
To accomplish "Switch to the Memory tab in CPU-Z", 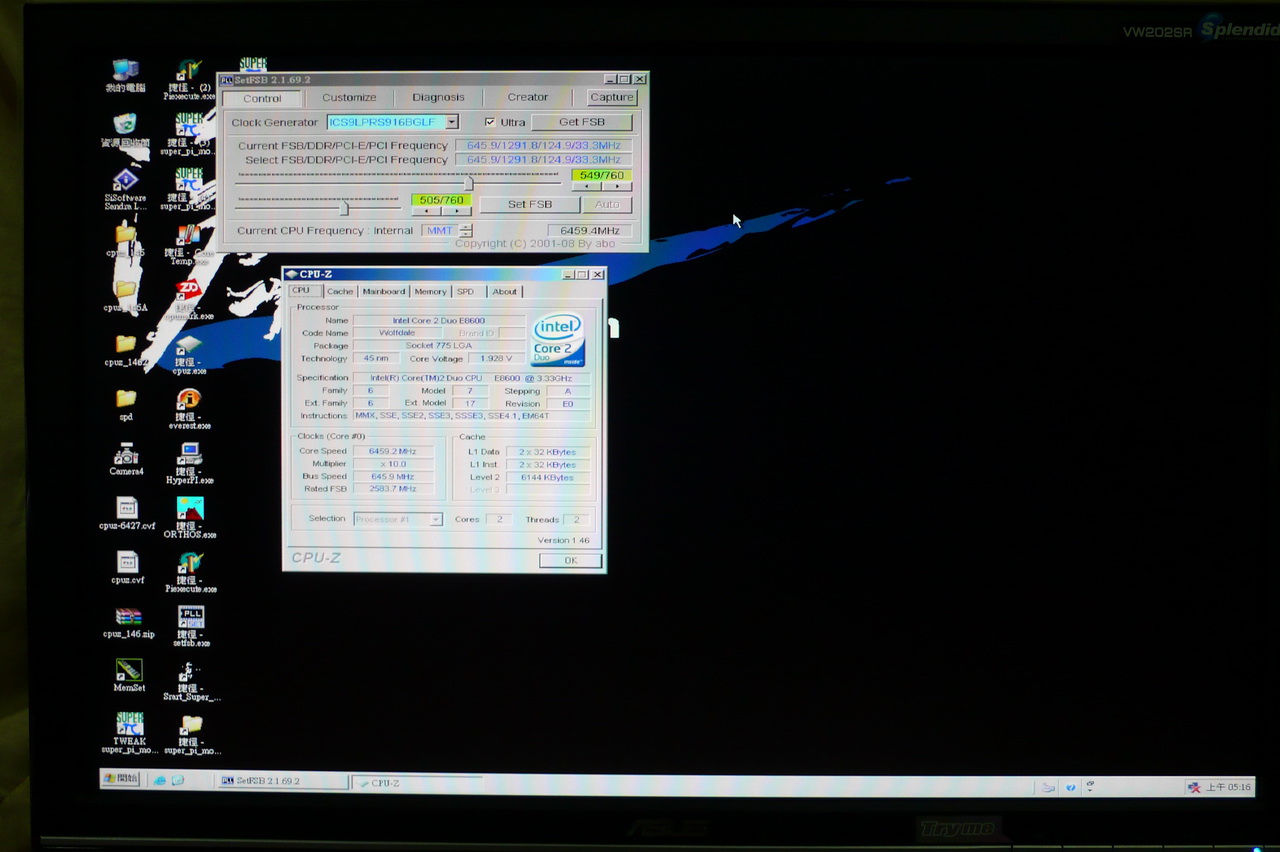I will 430,291.
